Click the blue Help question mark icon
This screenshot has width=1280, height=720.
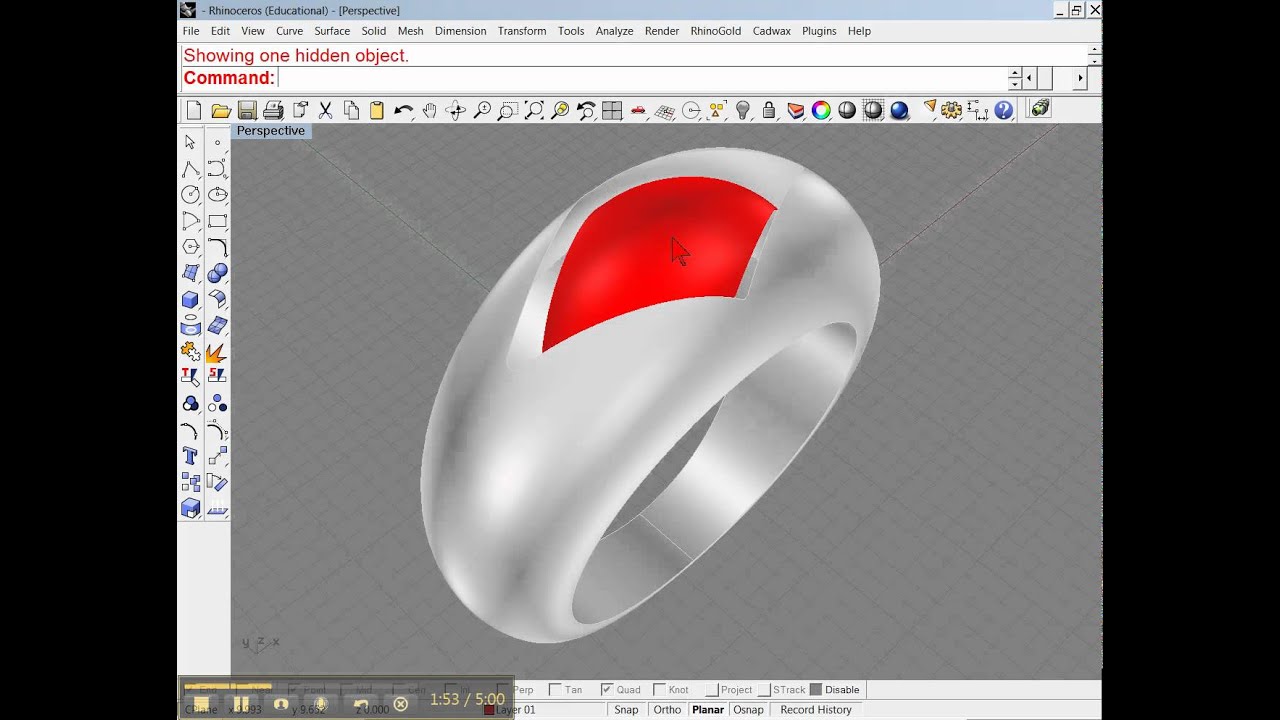(1003, 110)
